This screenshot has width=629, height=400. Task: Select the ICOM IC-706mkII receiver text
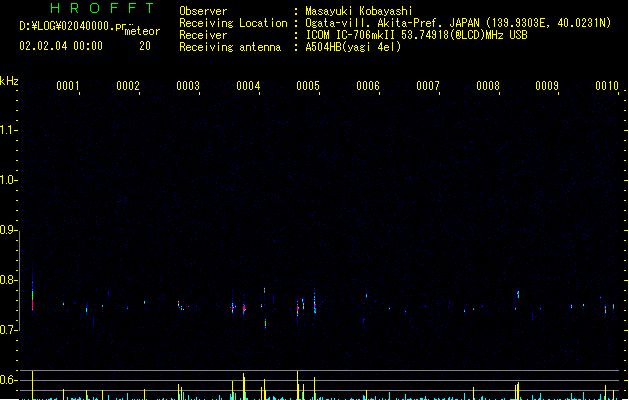416,35
